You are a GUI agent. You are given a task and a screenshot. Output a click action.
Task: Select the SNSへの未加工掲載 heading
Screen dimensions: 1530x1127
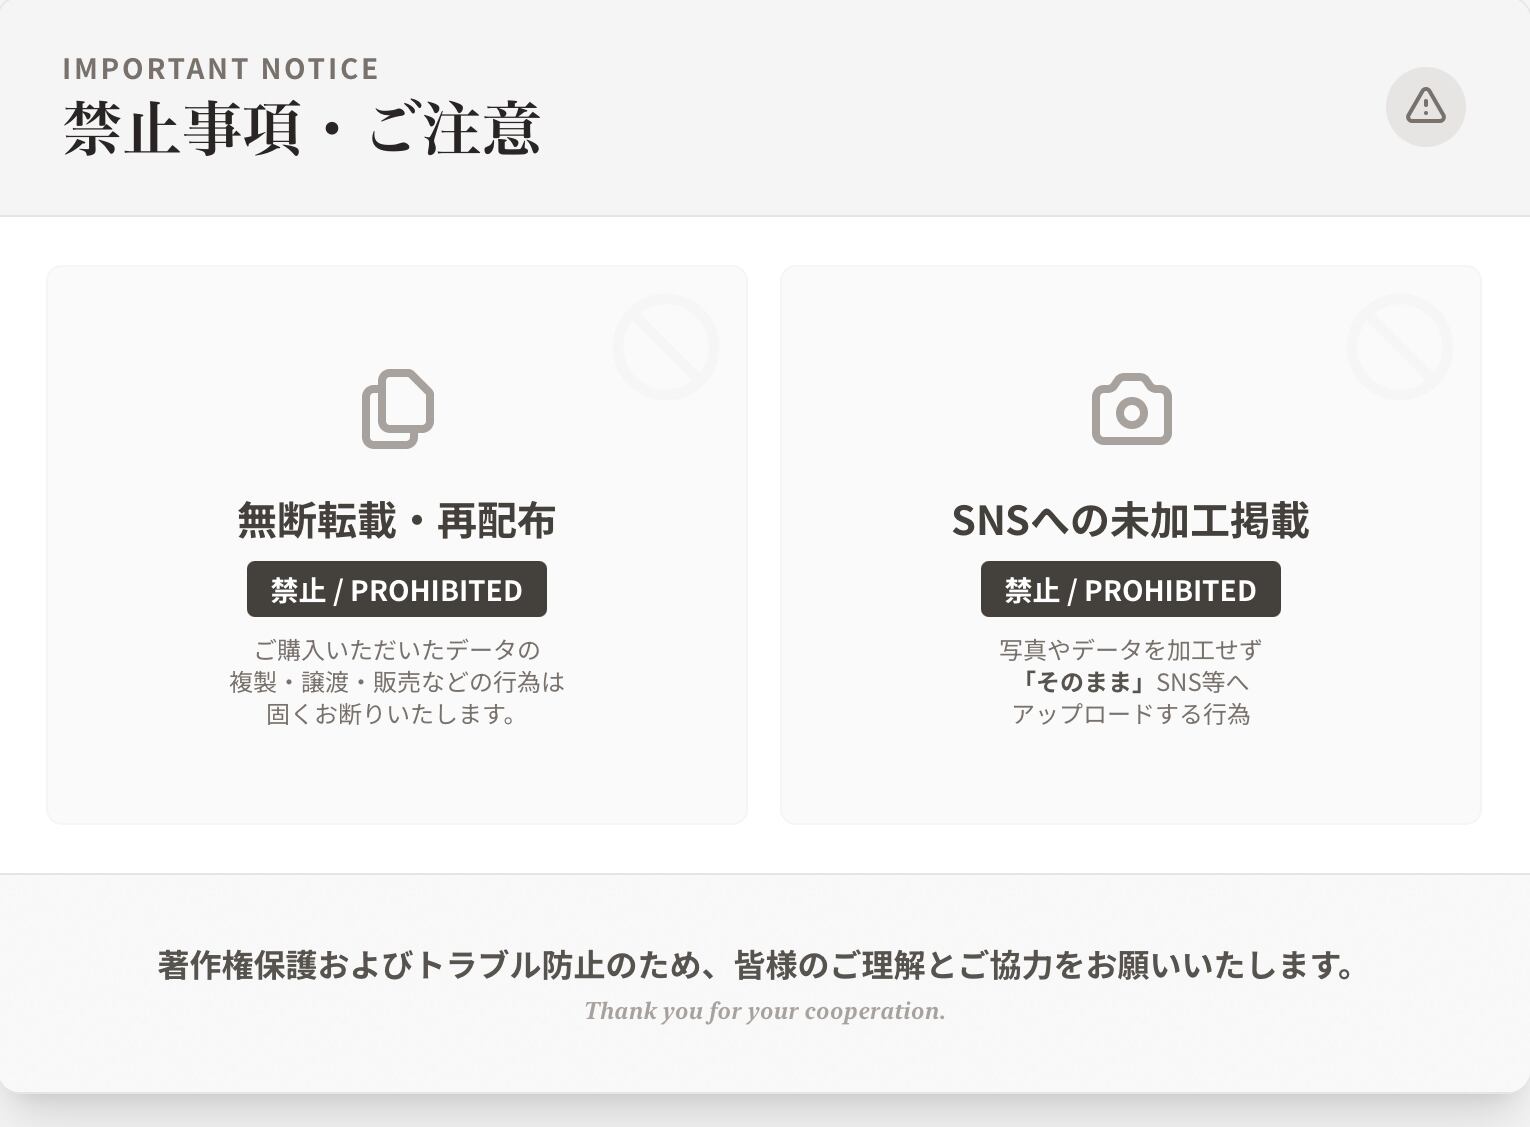coord(1131,520)
